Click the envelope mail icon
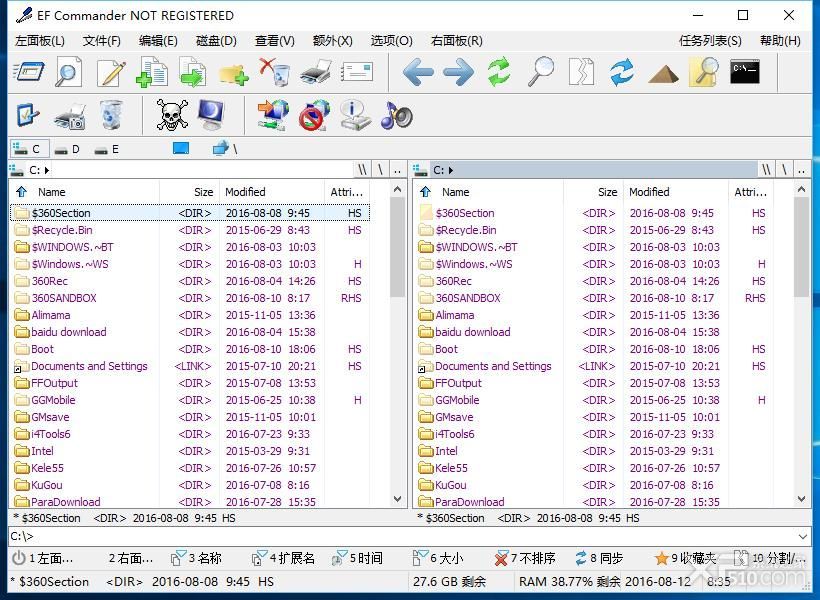The height and width of the screenshot is (600, 820). pos(357,72)
